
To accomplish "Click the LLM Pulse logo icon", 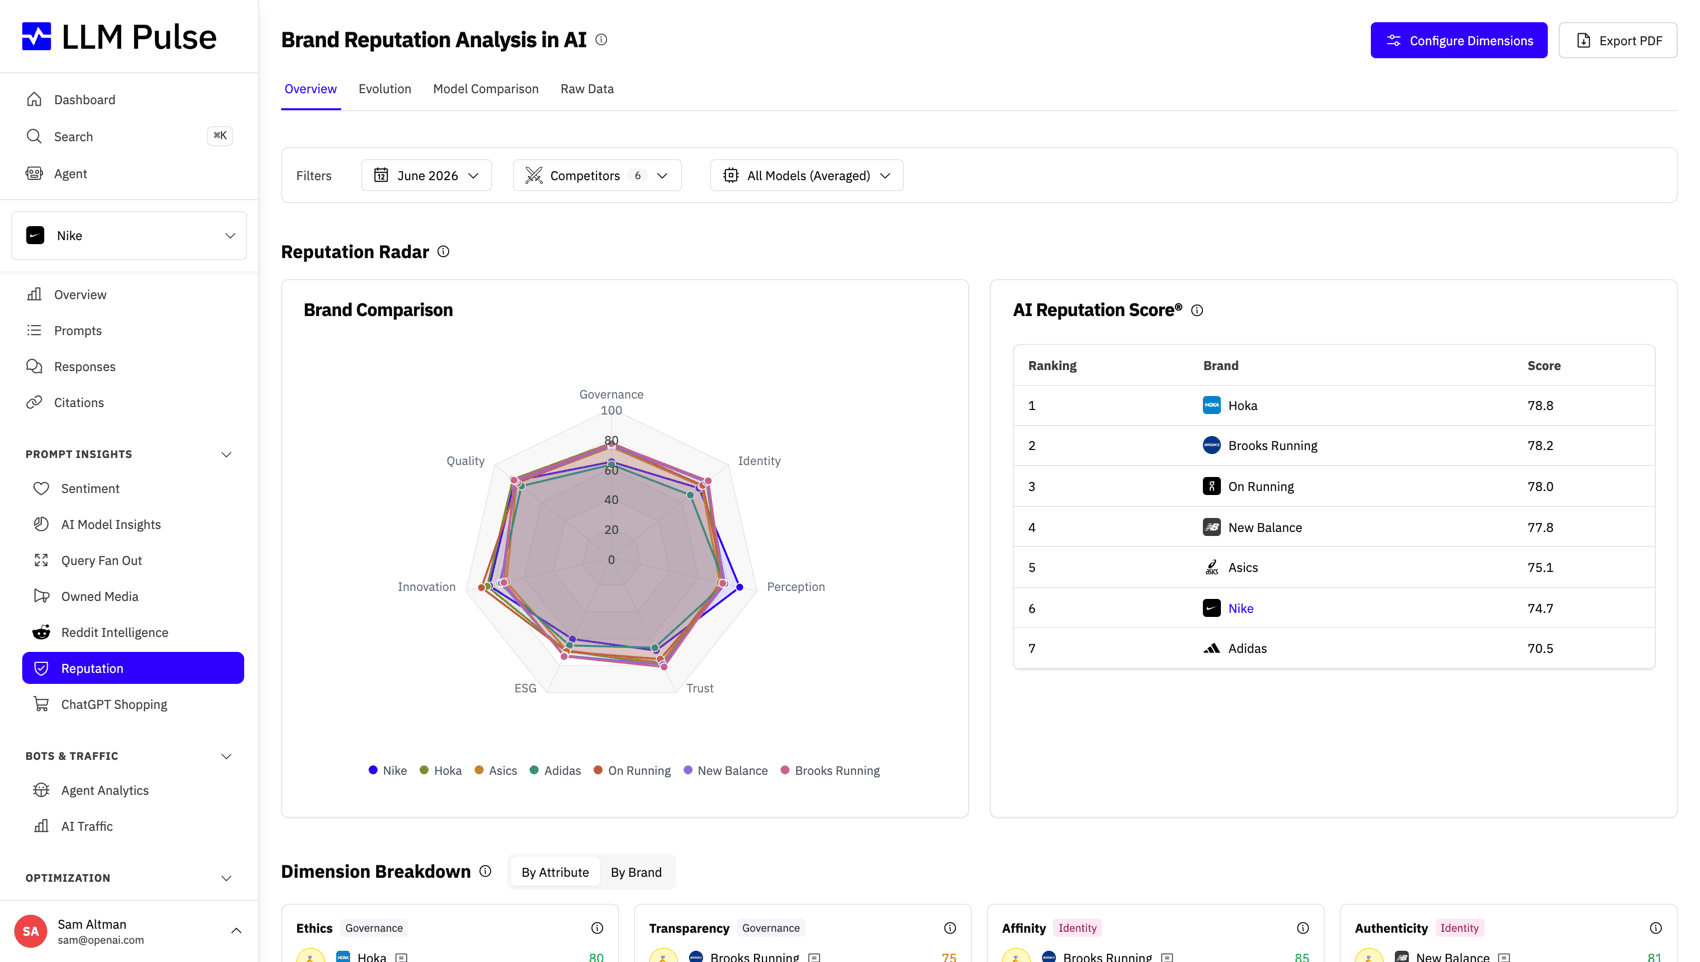I will click(36, 37).
